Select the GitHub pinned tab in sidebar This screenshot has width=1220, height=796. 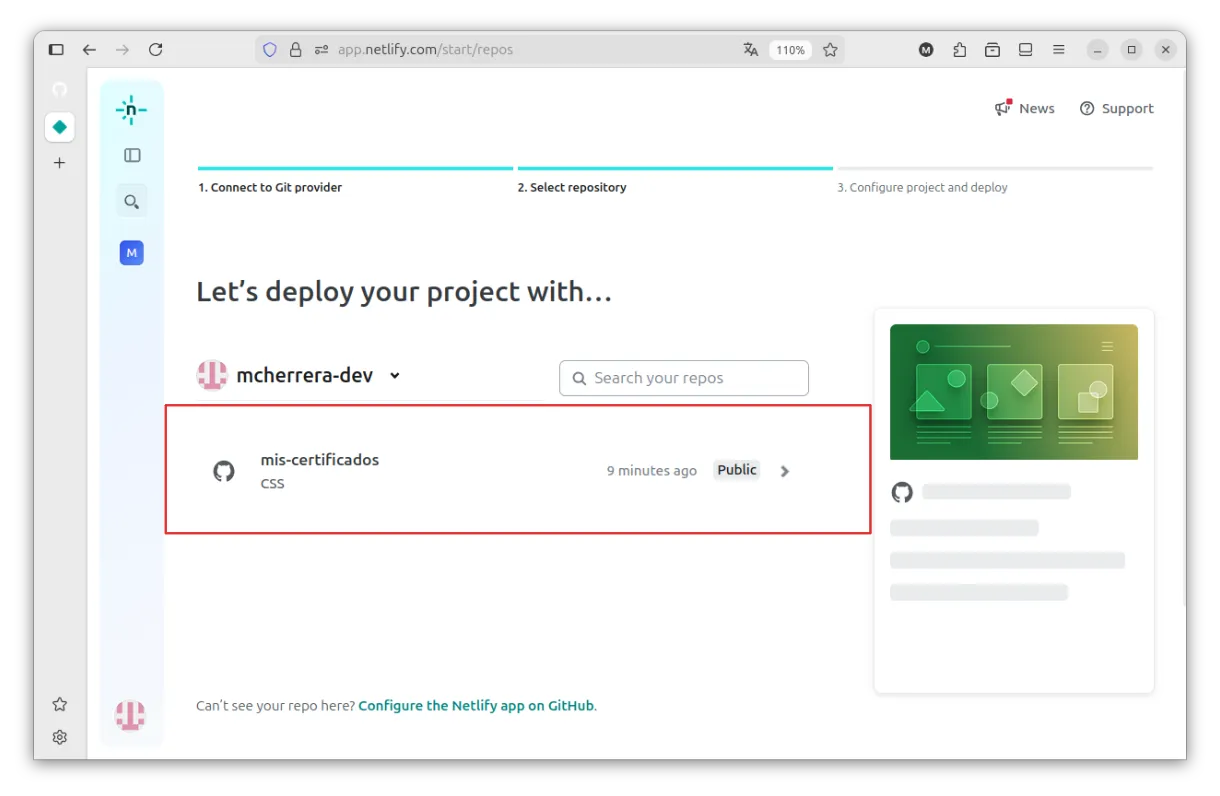[59, 90]
